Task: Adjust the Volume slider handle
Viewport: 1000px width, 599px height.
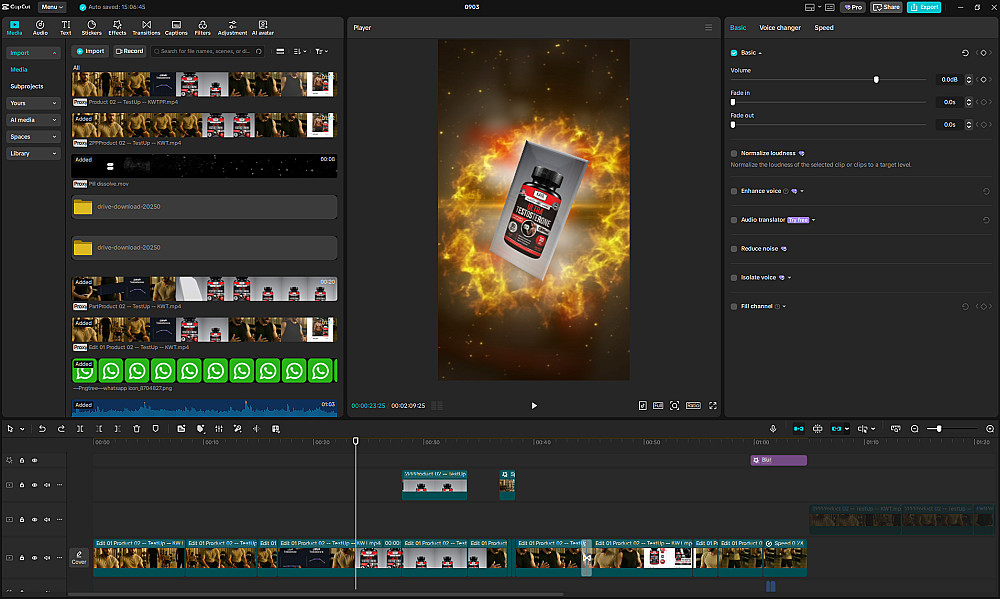Action: [x=876, y=79]
